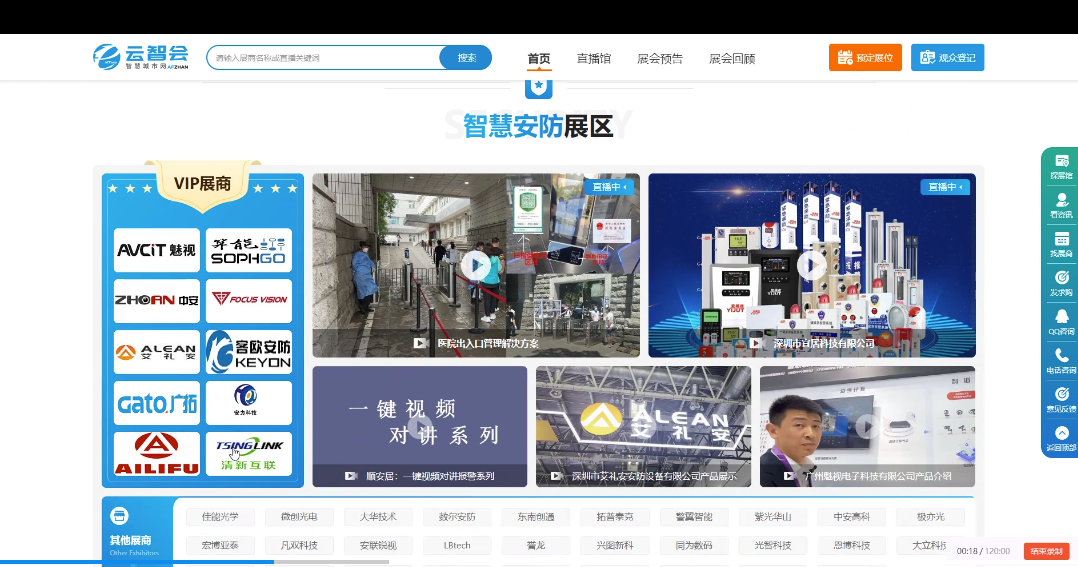Click the 其他展商 store icon
The height and width of the screenshot is (567, 1078).
[119, 515]
